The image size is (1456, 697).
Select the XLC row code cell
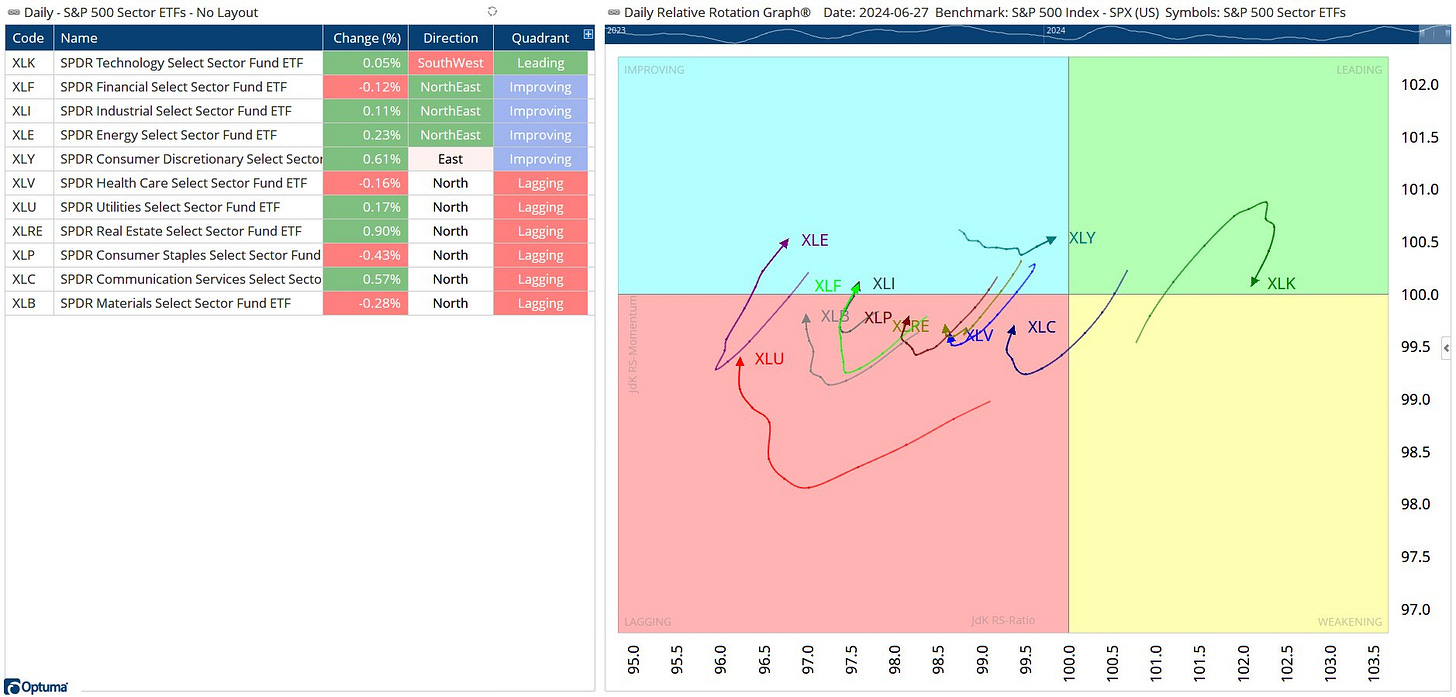[x=29, y=279]
